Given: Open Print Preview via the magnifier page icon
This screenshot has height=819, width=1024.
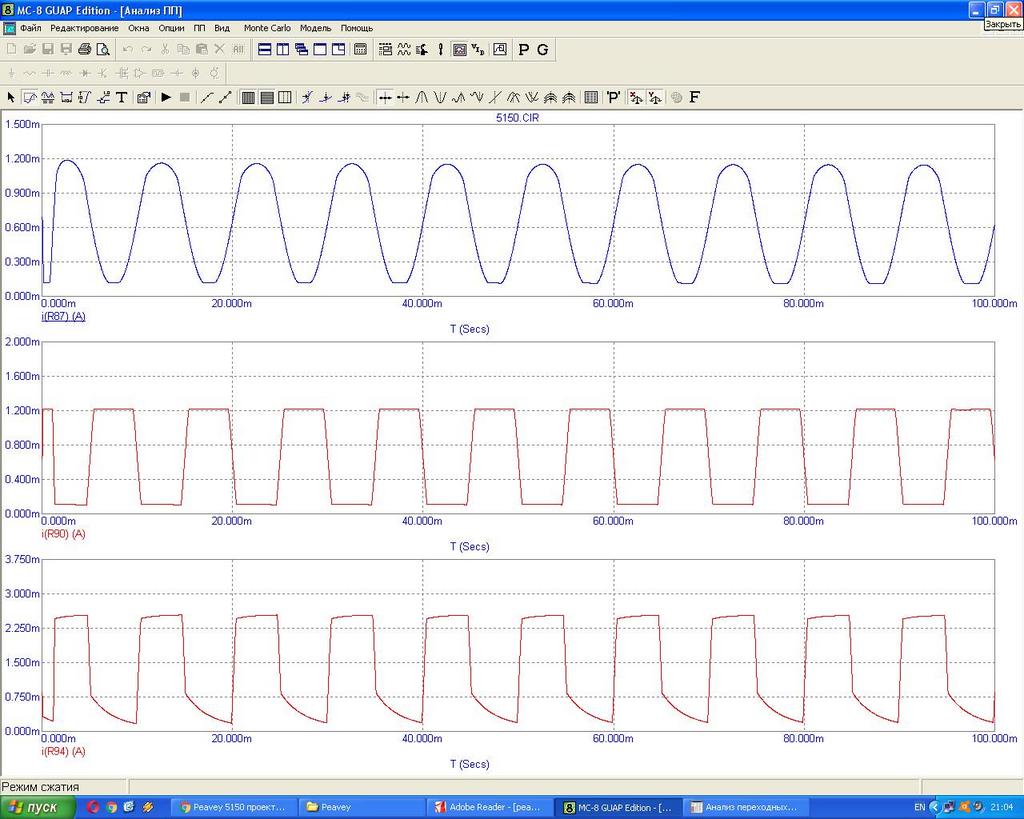Looking at the screenshot, I should click(x=103, y=49).
